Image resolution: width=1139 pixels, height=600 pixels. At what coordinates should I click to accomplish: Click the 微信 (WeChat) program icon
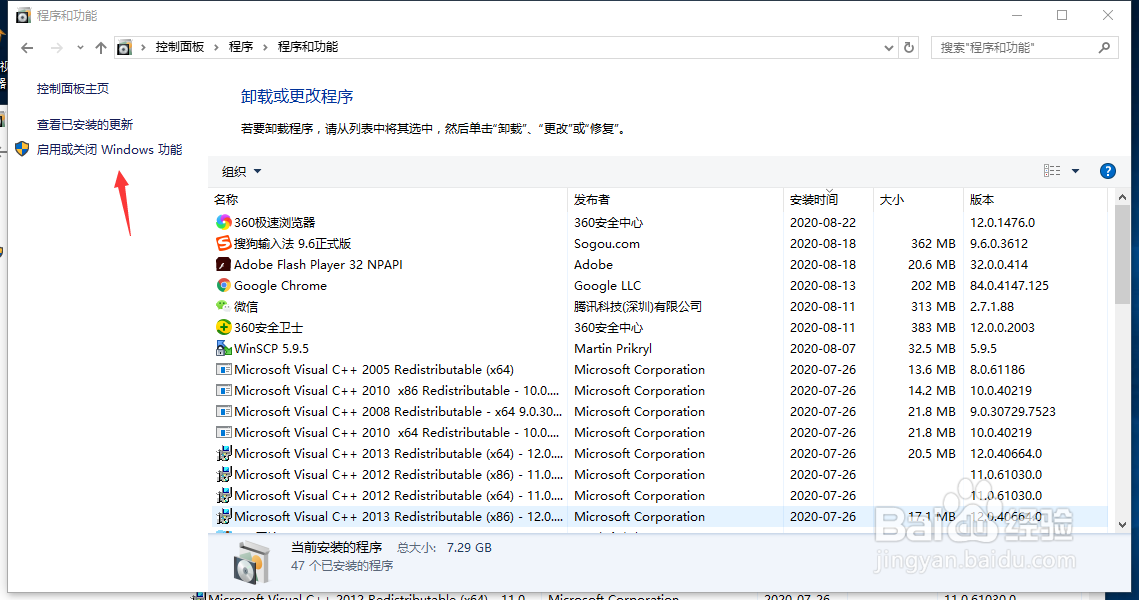pyautogui.click(x=222, y=306)
